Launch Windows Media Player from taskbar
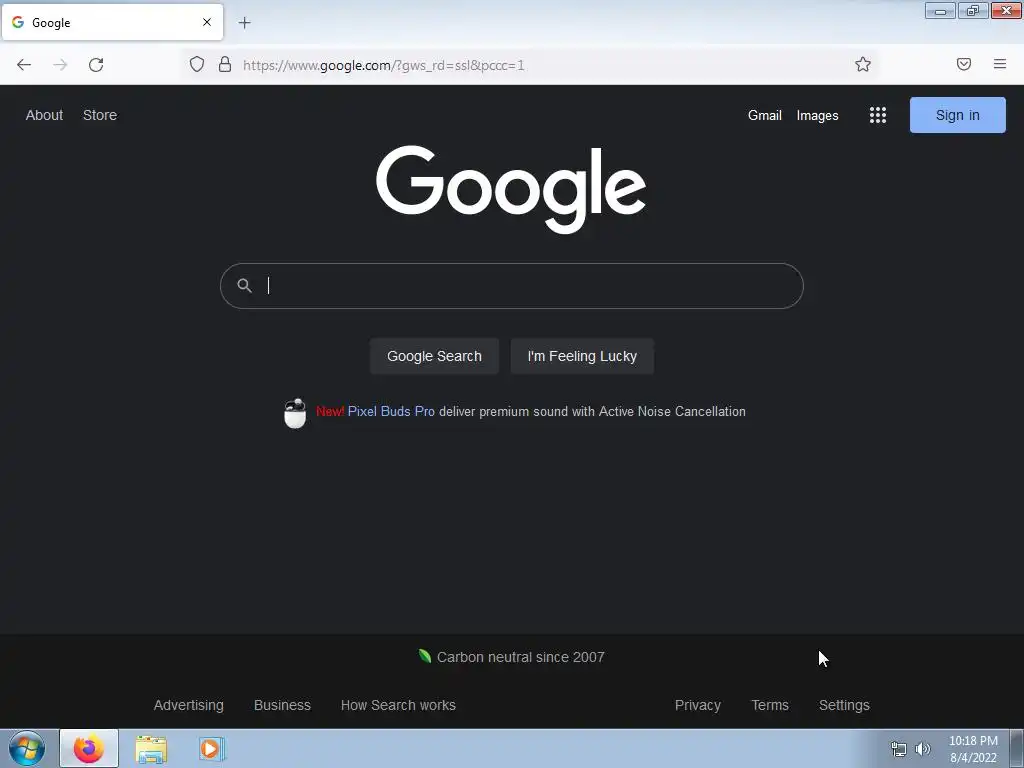1024x768 pixels. [212, 749]
